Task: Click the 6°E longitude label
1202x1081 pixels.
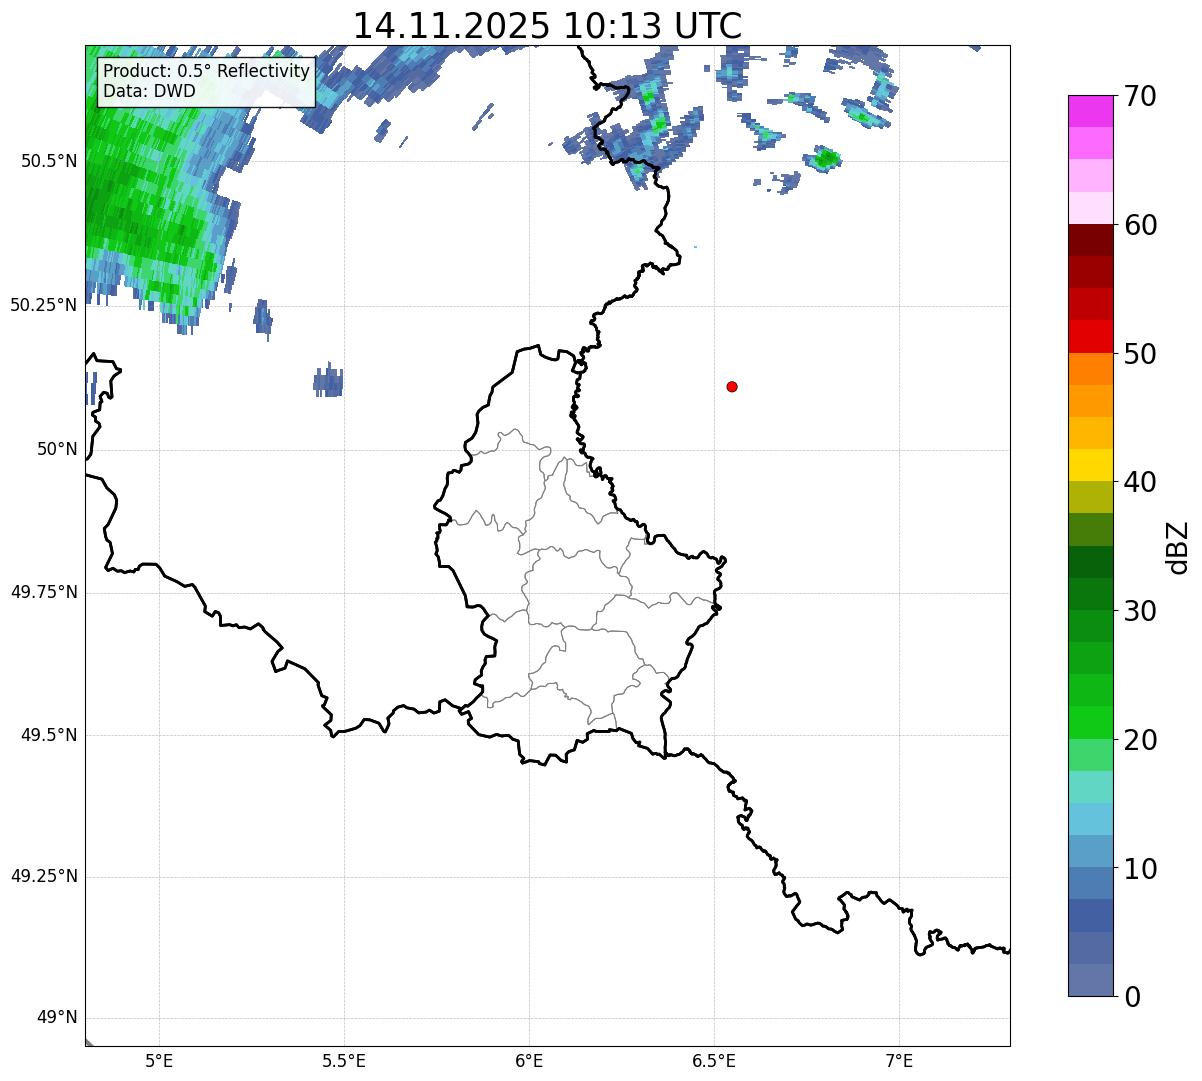Action: (529, 1060)
